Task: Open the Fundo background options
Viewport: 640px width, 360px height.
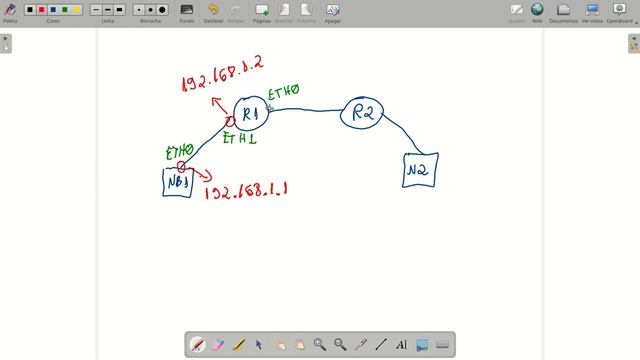Action: point(187,12)
